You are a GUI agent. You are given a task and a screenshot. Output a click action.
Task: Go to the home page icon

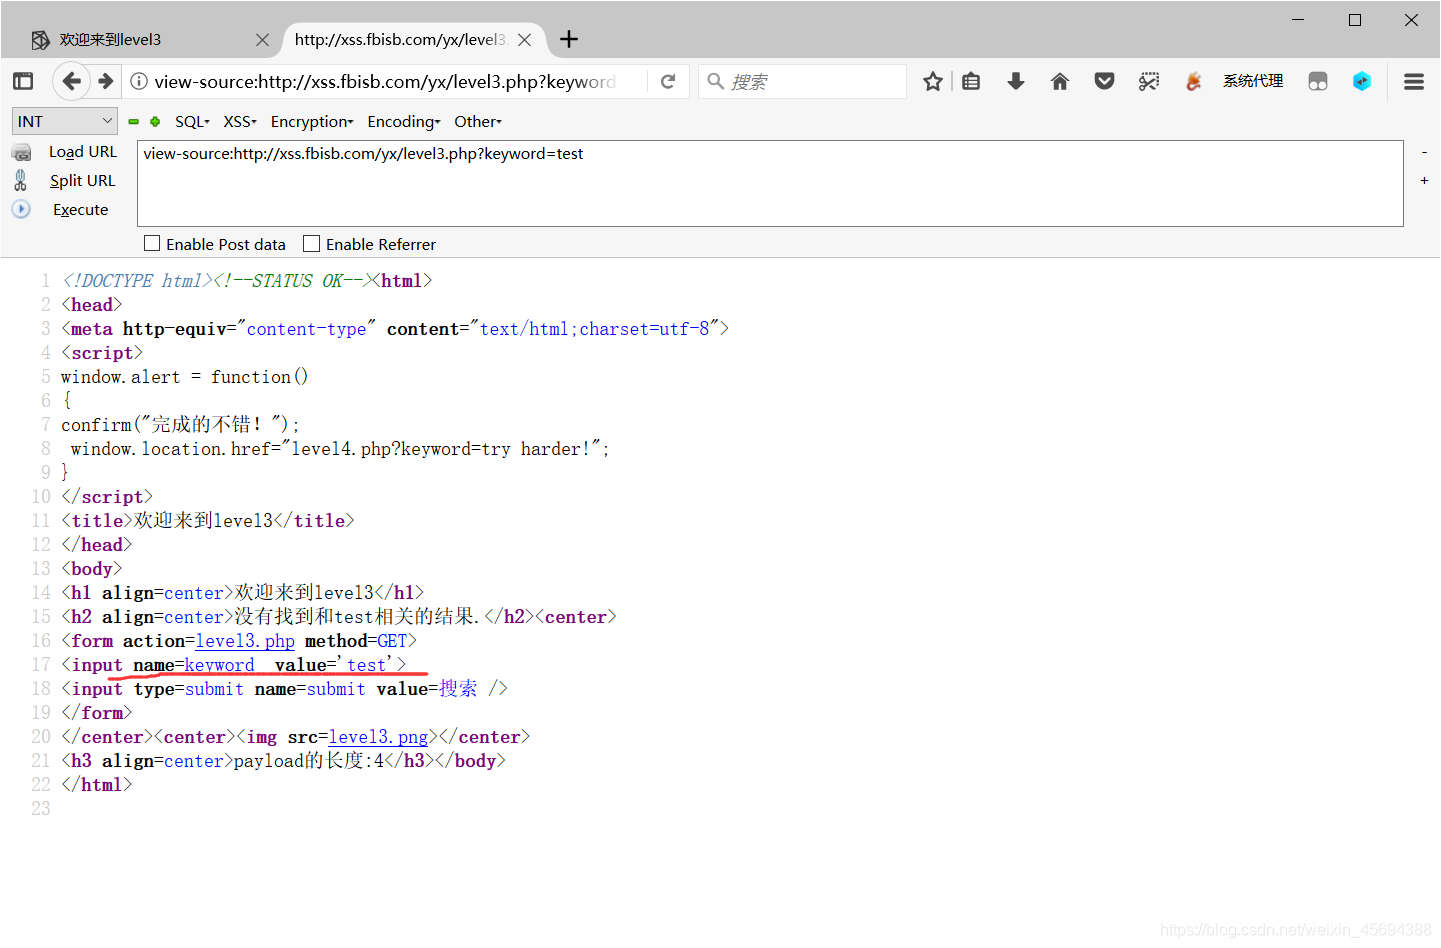pyautogui.click(x=1060, y=81)
